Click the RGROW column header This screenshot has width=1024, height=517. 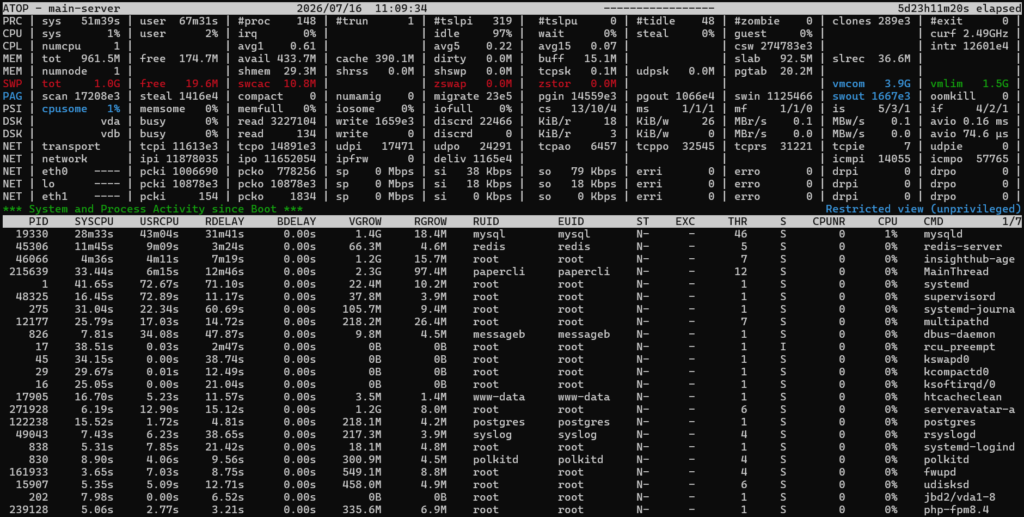[x=430, y=221]
